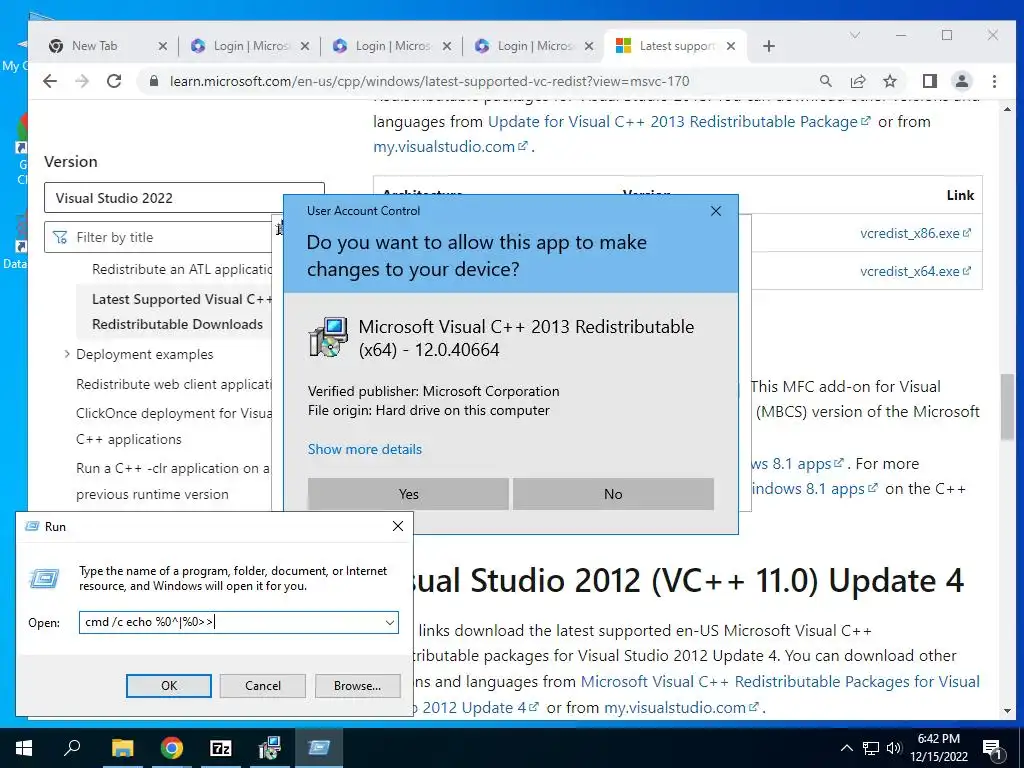Click Cancel in the Run dialog

(263, 686)
